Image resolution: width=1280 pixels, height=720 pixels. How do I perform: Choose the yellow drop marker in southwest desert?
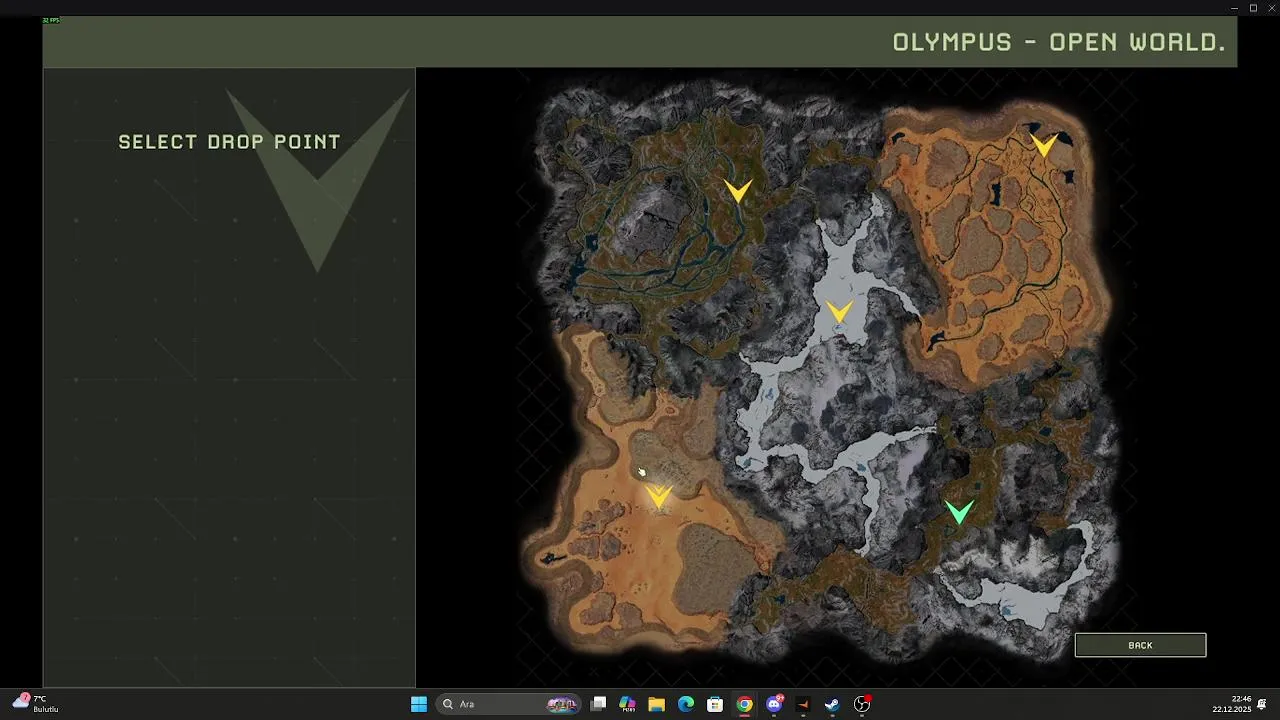658,497
